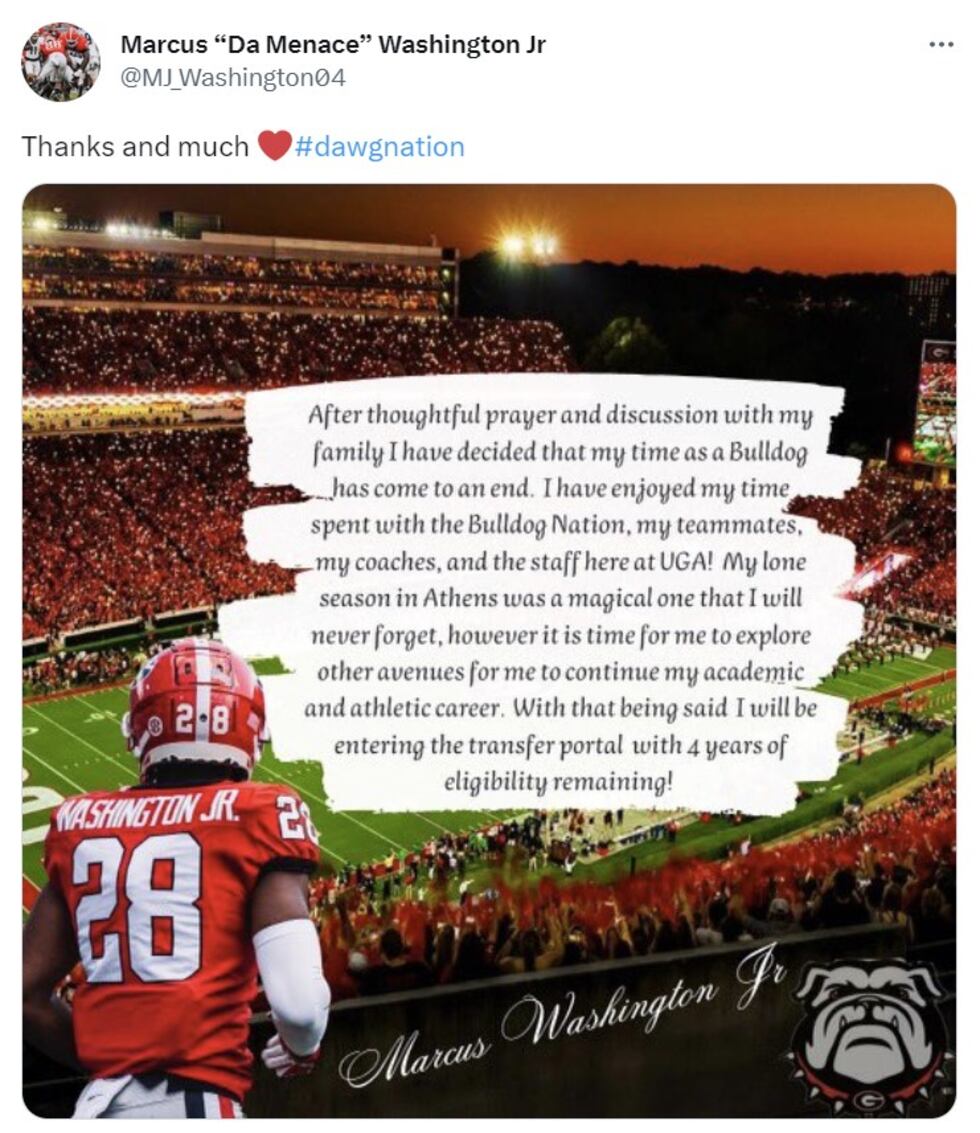Screen dimensions: 980x1133
Task: Click the profile avatar picture
Action: [x=60, y=61]
